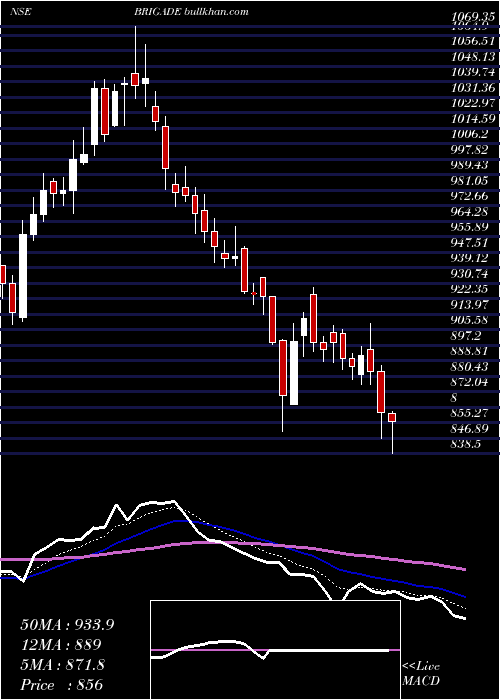500x700 pixels.
Task: Click the NSE exchange label
Action: 21,12
